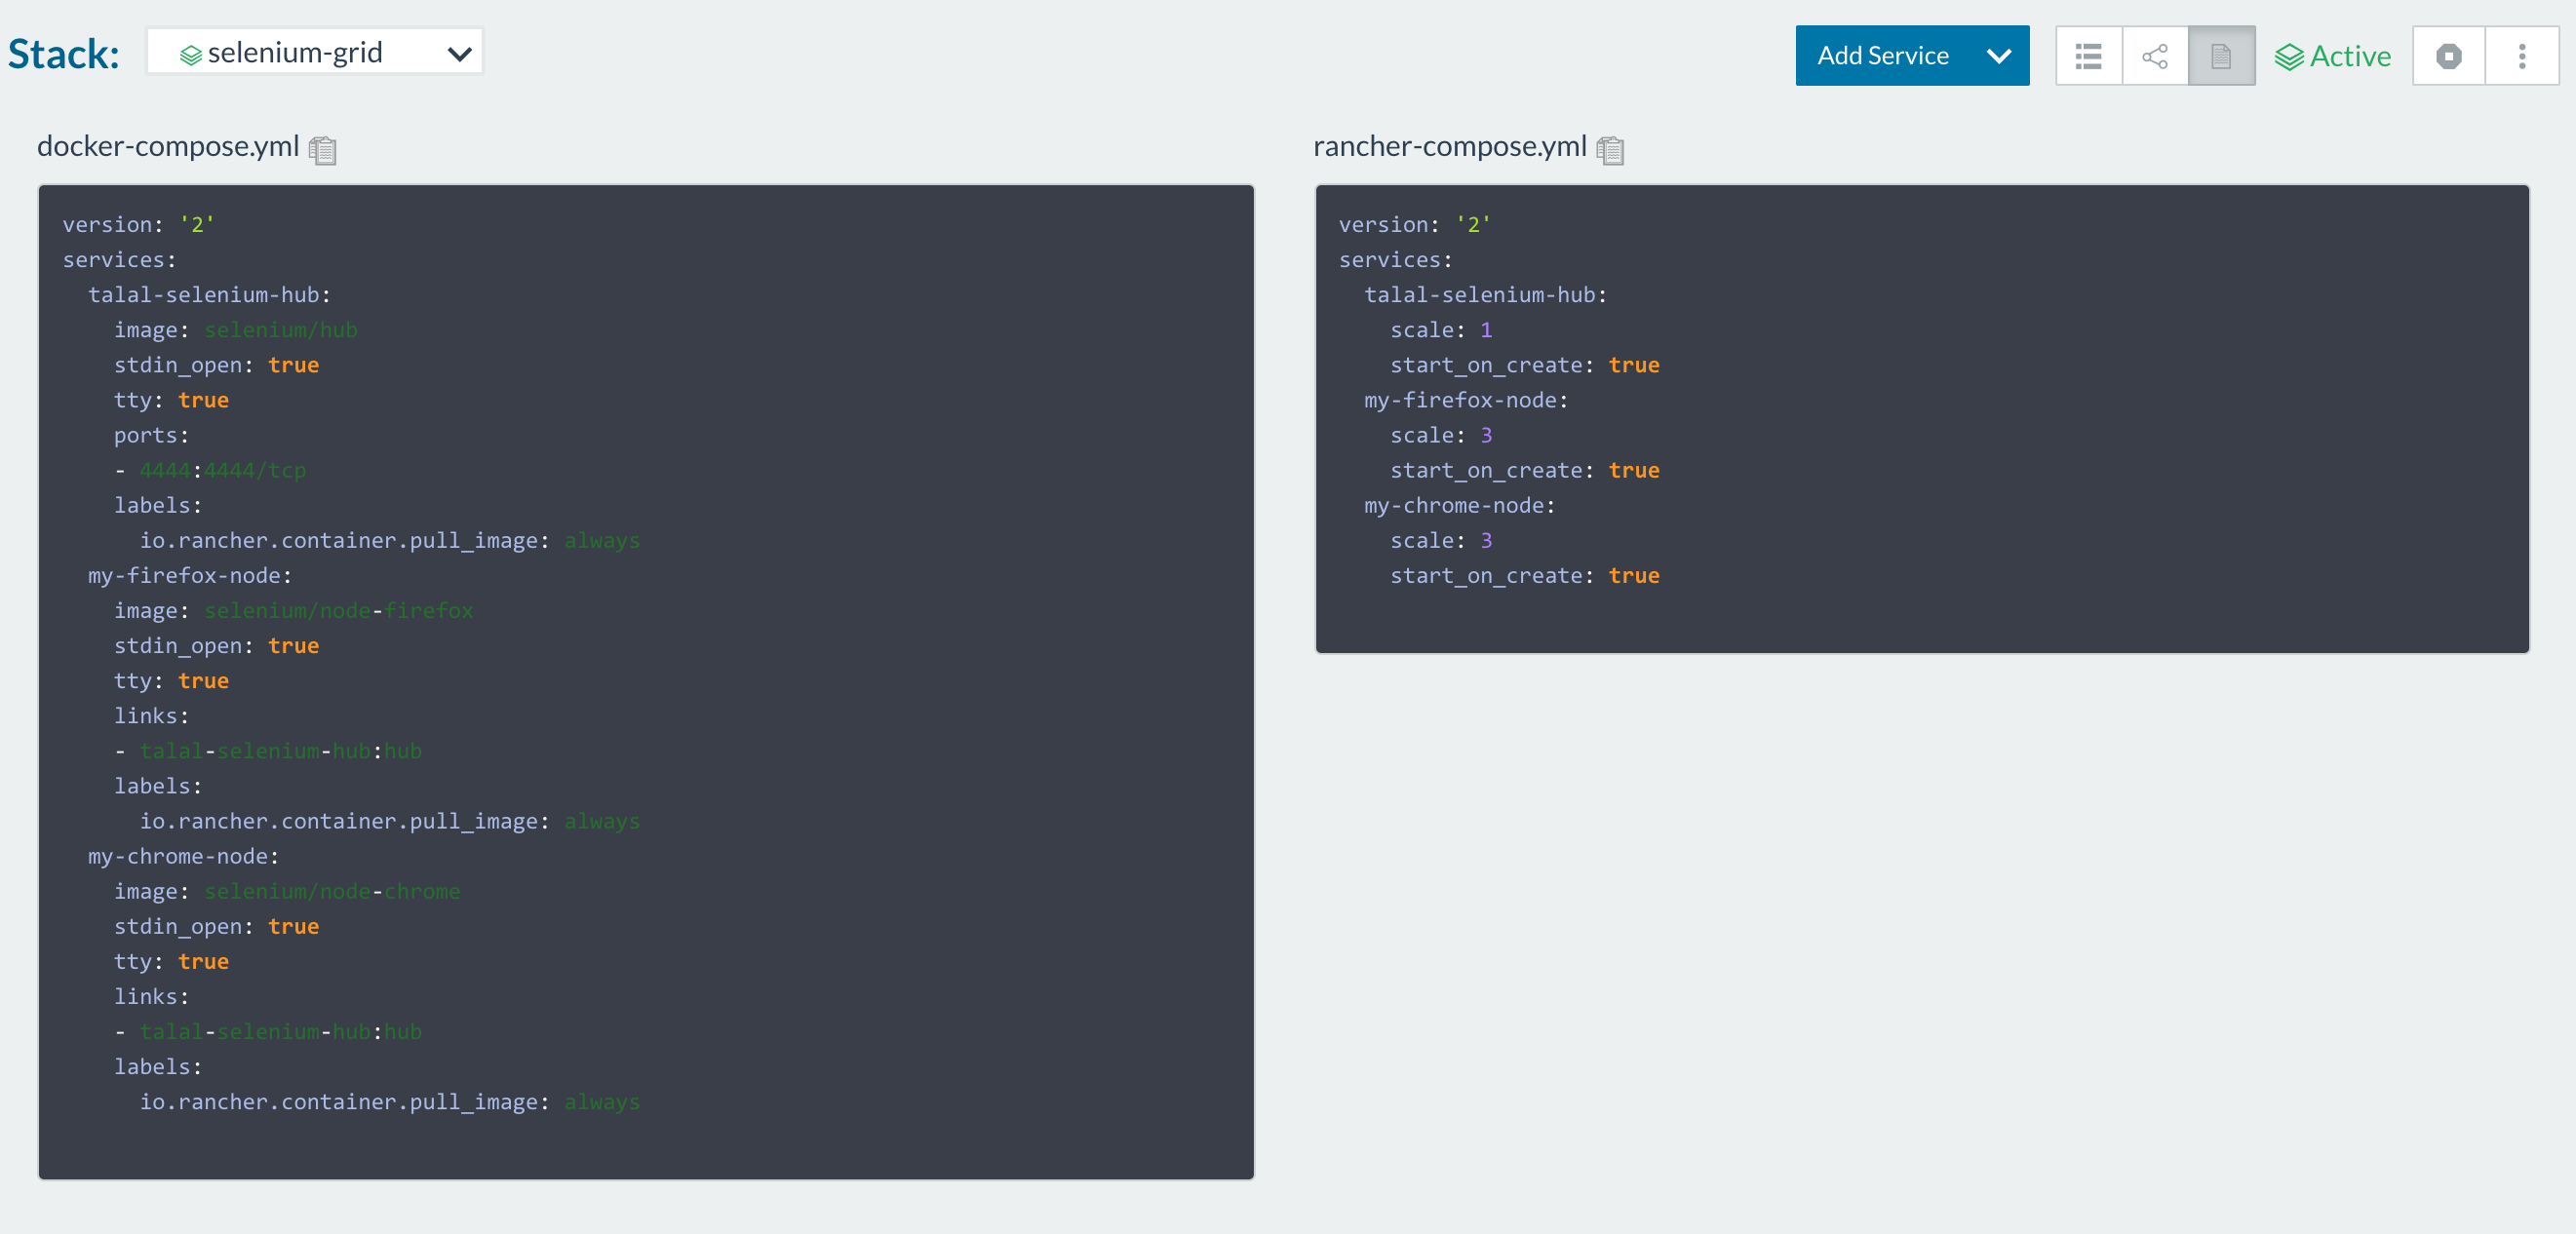Click the docker-compose.yml title
This screenshot has height=1234, width=2576.
pyautogui.click(x=168, y=146)
